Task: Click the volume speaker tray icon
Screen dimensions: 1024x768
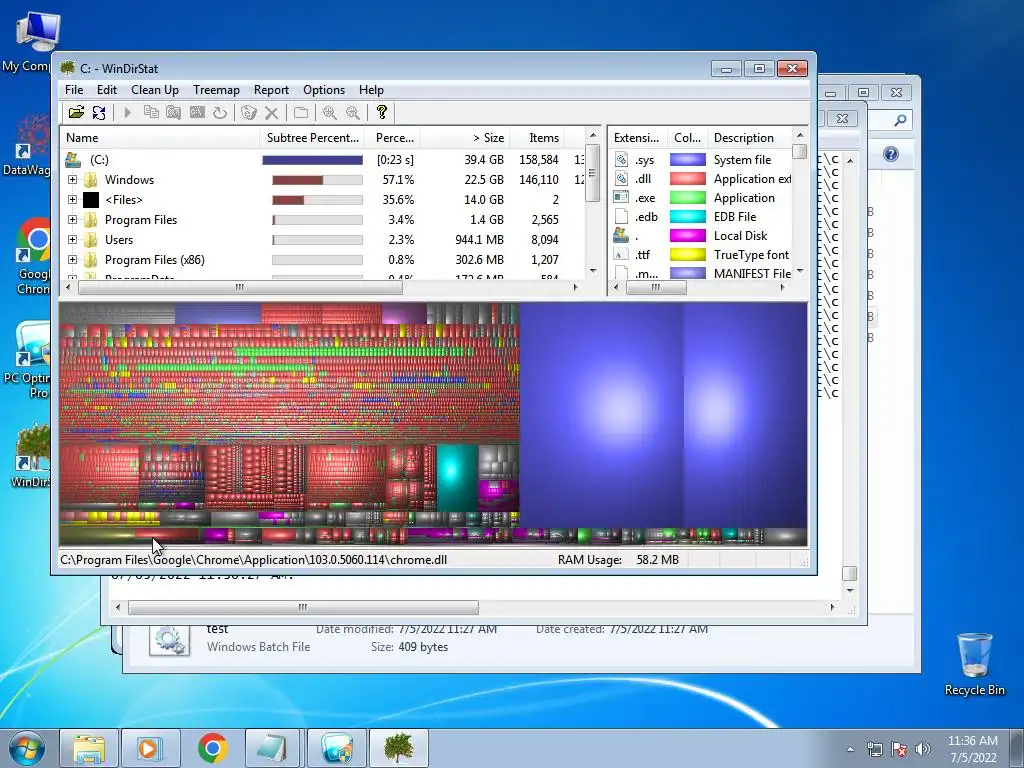Action: (923, 749)
